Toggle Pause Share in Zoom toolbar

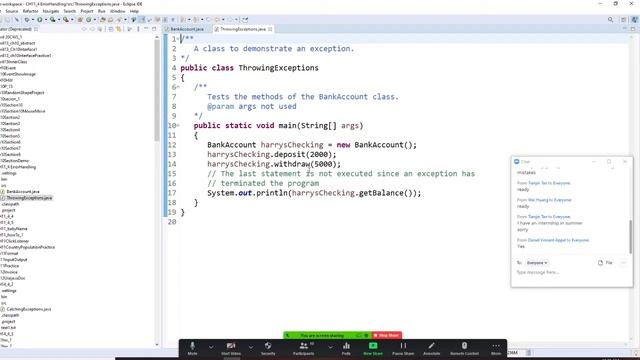(x=403, y=348)
